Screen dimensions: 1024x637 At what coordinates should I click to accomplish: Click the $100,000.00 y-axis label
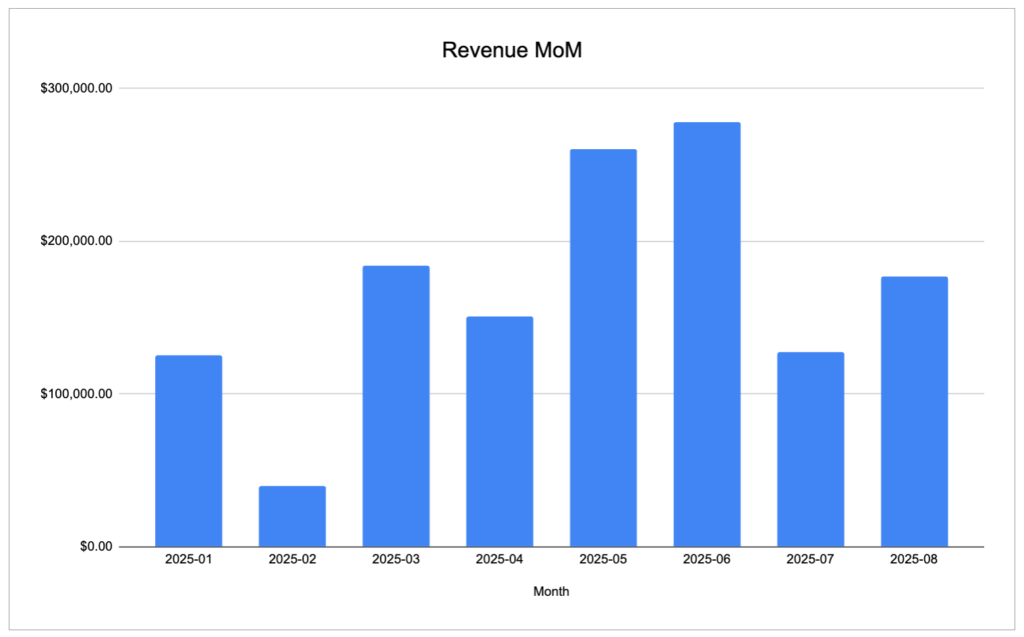point(76,394)
